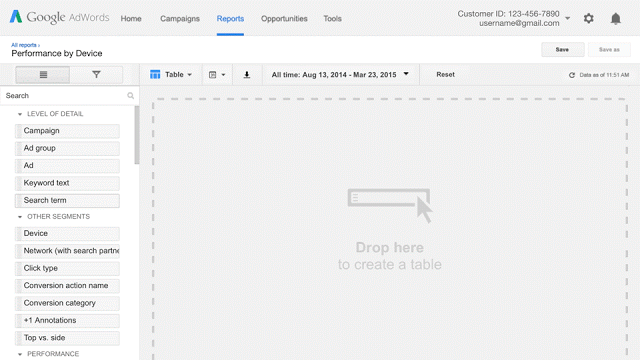This screenshot has width=640, height=360.
Task: Collapse the LEVEL OF DETAIL section
Action: (20, 114)
